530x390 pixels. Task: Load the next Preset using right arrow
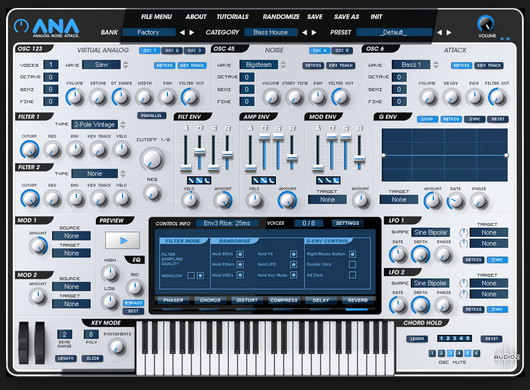click(x=449, y=32)
